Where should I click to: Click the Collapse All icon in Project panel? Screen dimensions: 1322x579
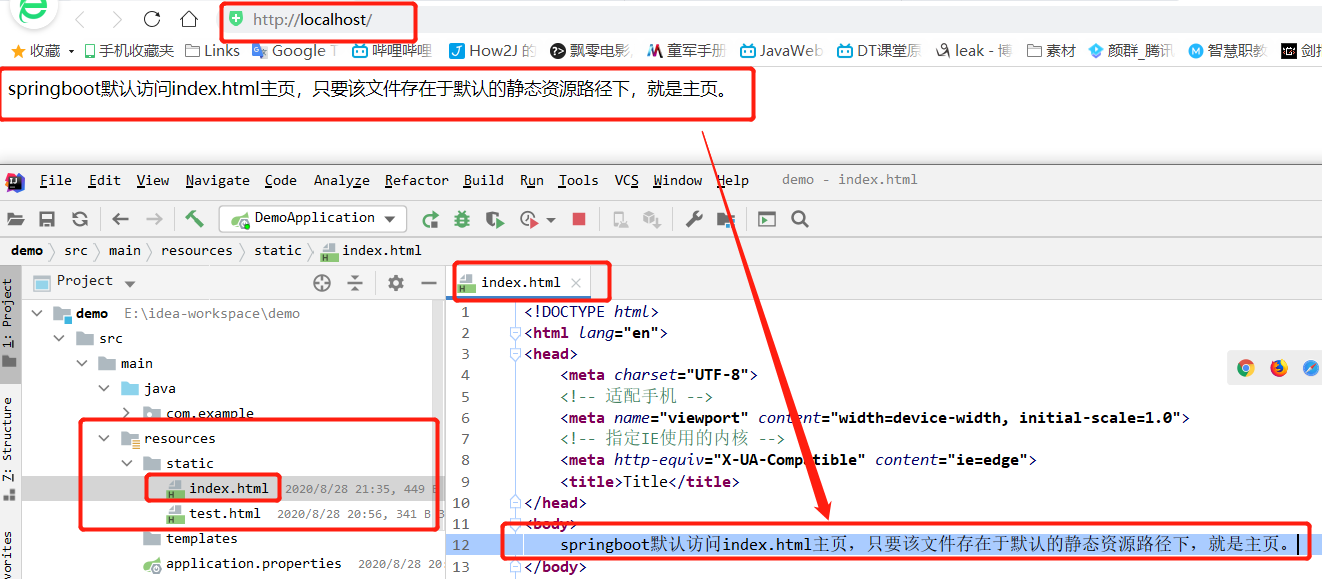(x=354, y=283)
